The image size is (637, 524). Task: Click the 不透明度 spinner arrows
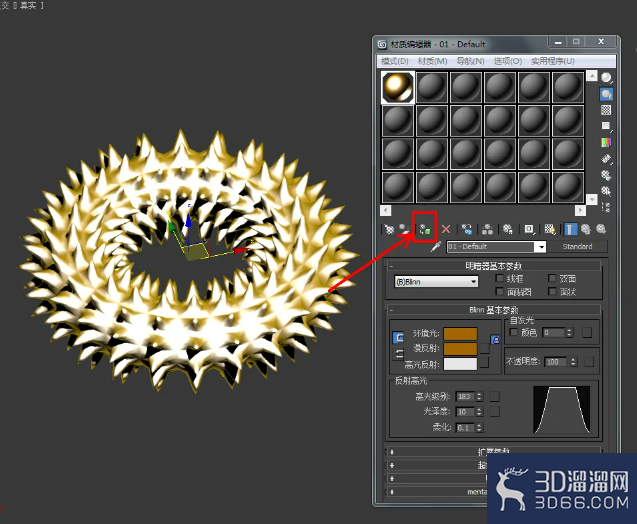[573, 362]
